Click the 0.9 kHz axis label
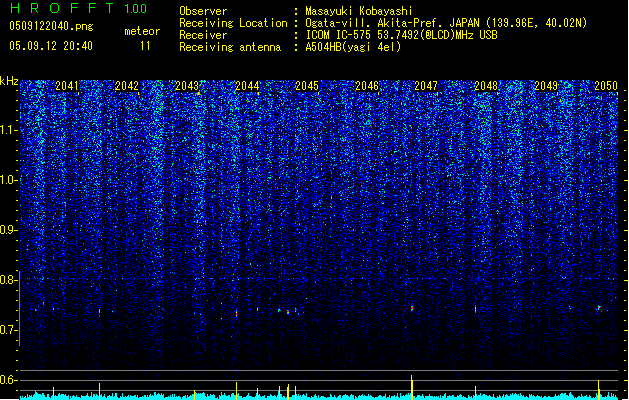Screen dimensions: 629x400 point(8,230)
